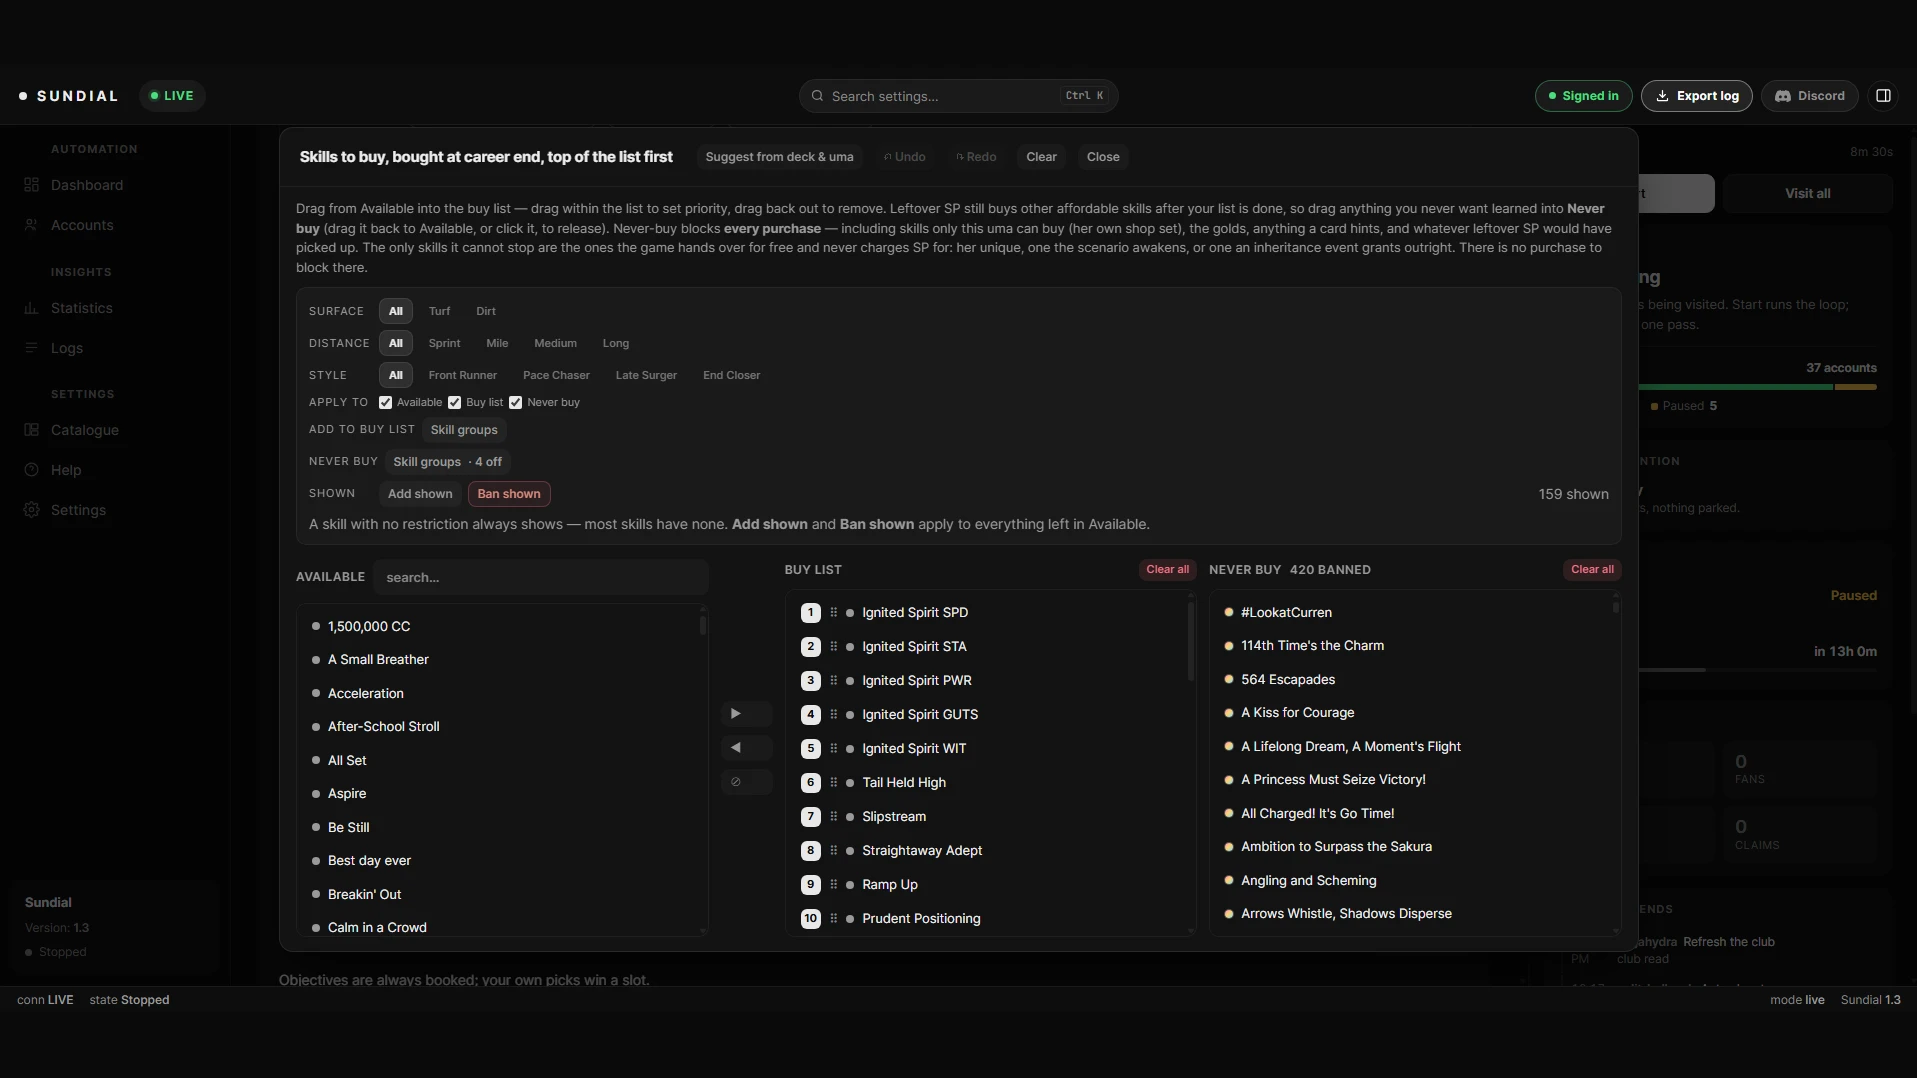This screenshot has height=1078, width=1917.
Task: Select All in the Style row
Action: tap(396, 375)
